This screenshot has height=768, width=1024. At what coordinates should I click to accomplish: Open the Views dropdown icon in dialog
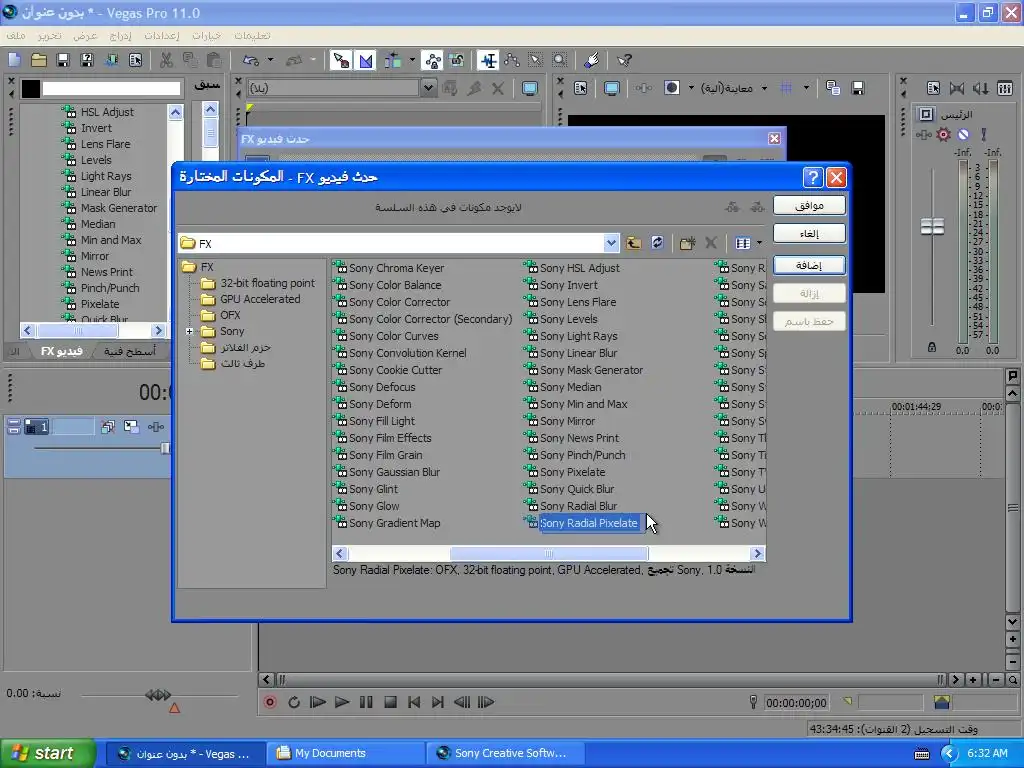(x=748, y=243)
